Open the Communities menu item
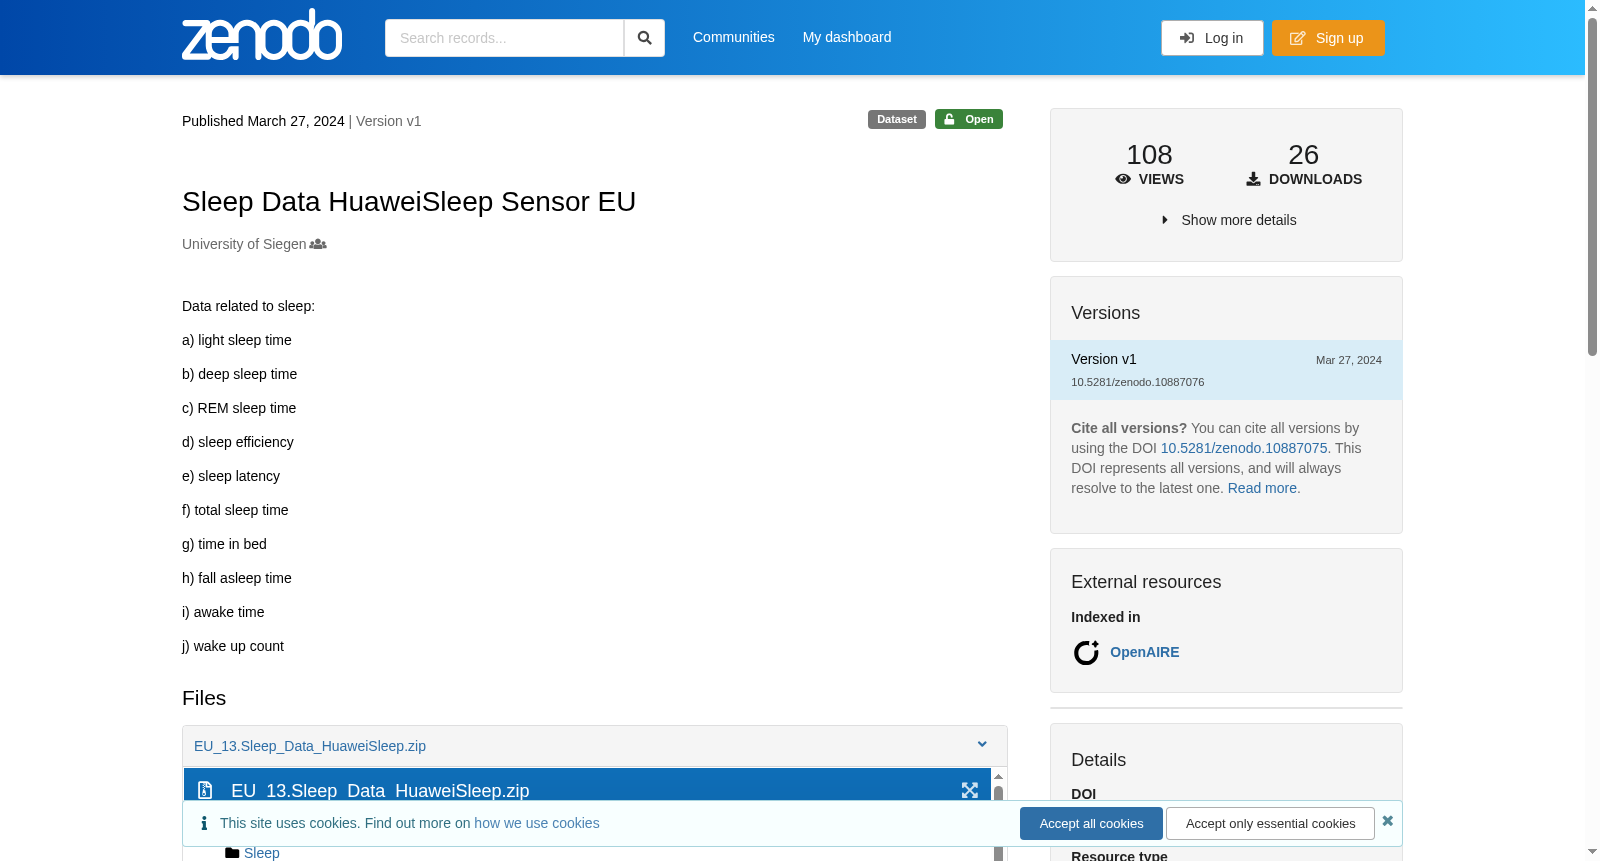This screenshot has height=861, width=1600. click(x=734, y=37)
